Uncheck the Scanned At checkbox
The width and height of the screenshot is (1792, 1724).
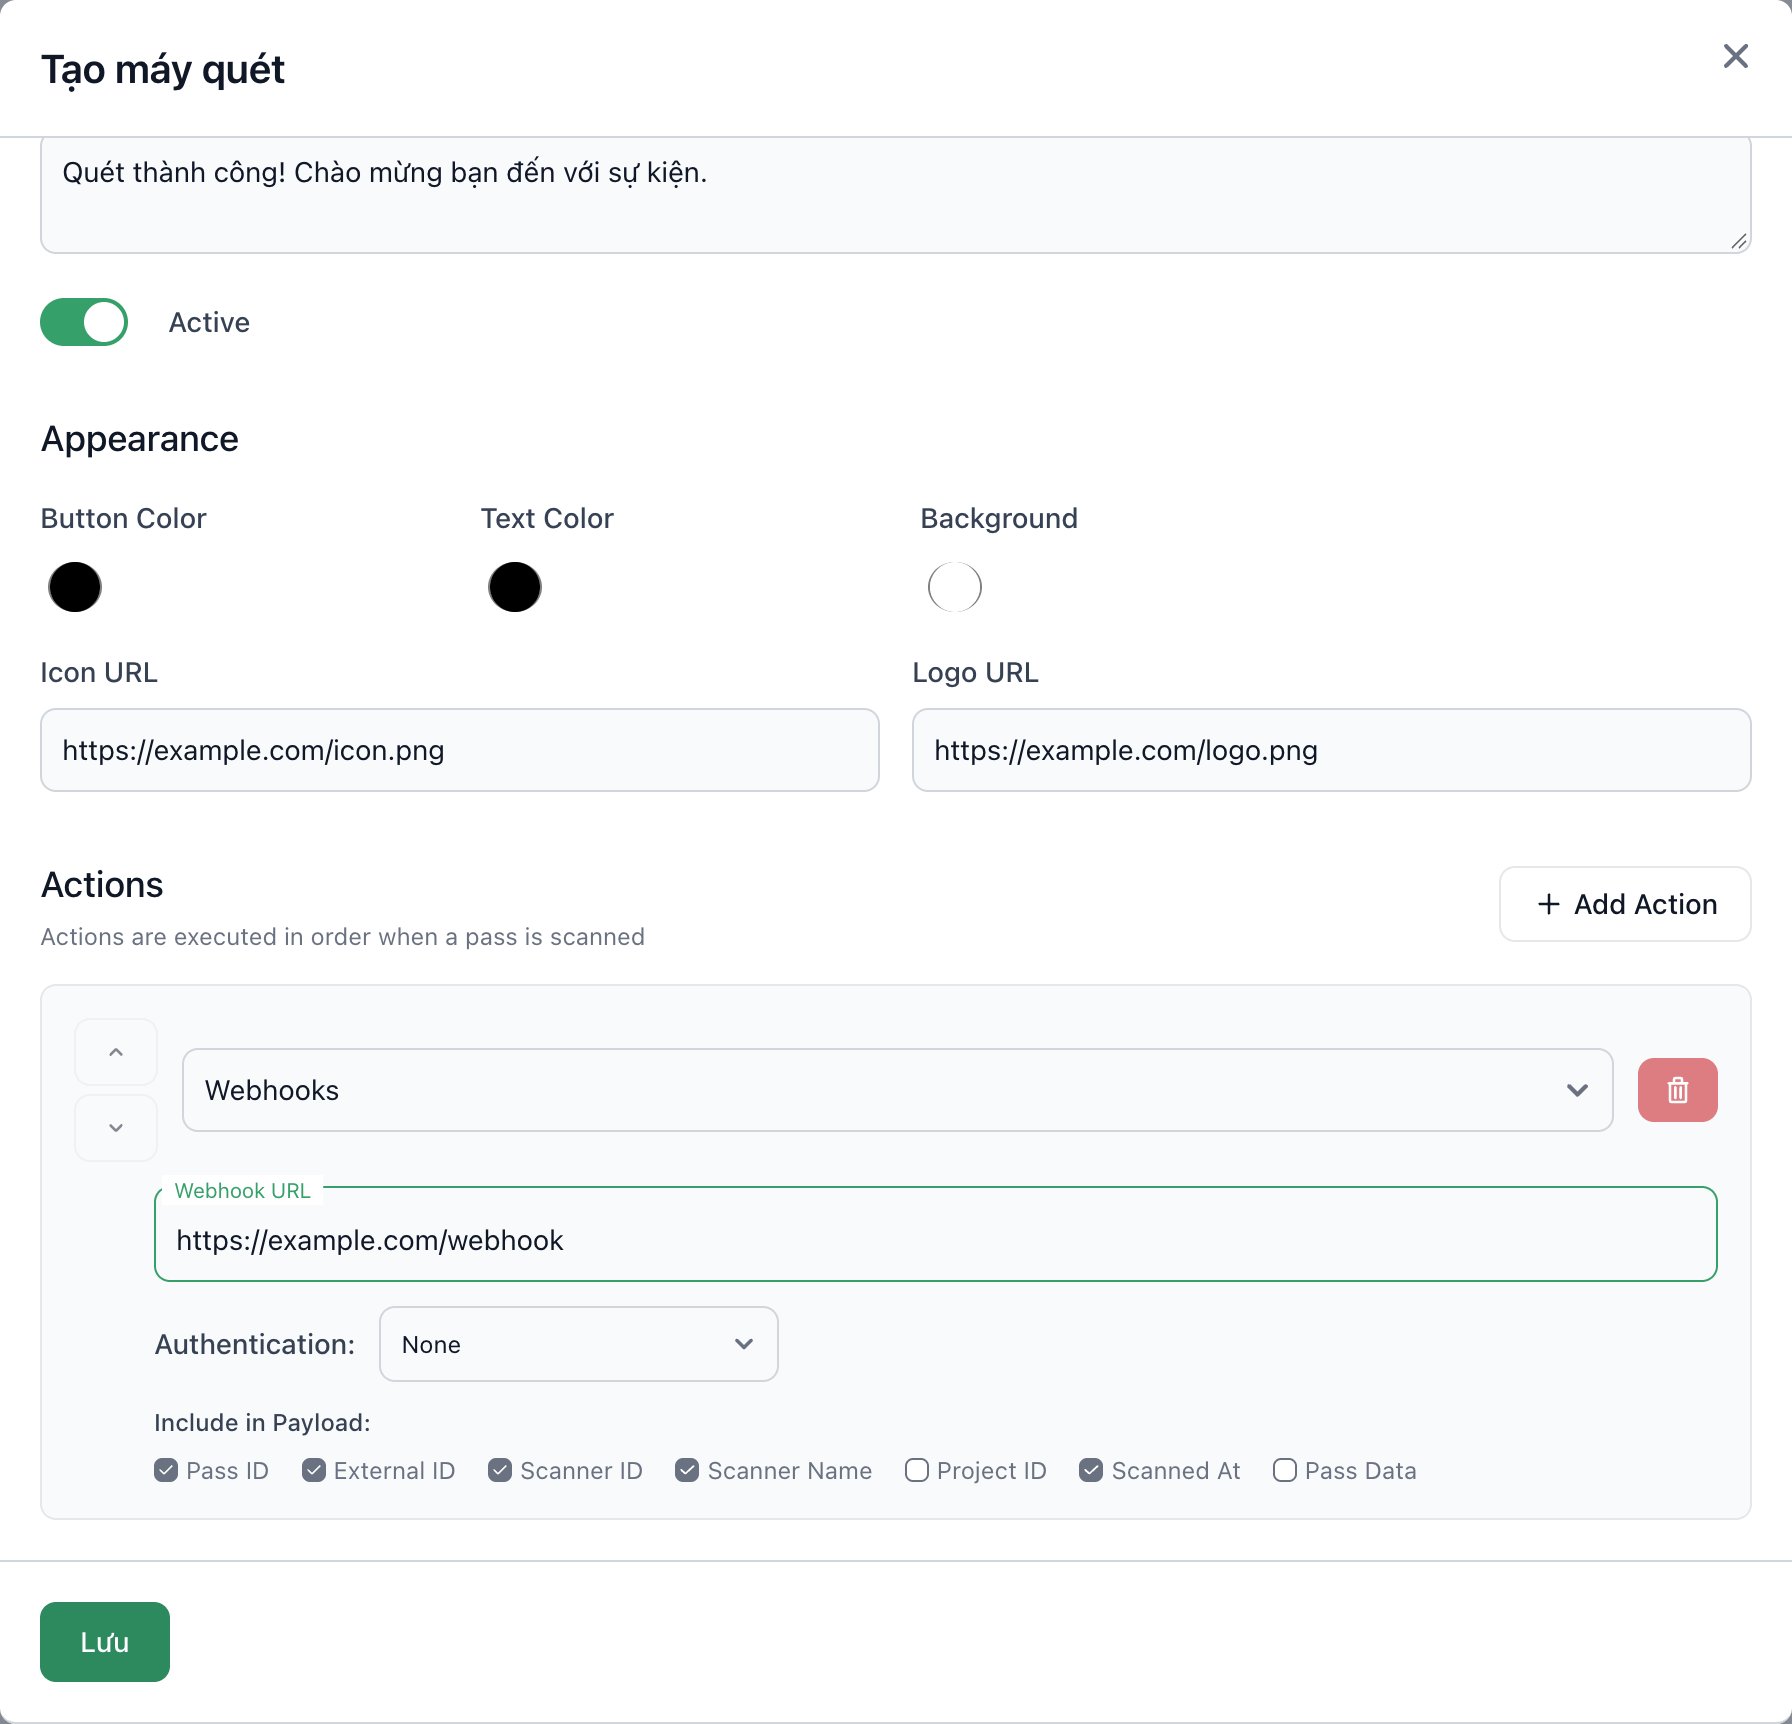tap(1091, 1470)
